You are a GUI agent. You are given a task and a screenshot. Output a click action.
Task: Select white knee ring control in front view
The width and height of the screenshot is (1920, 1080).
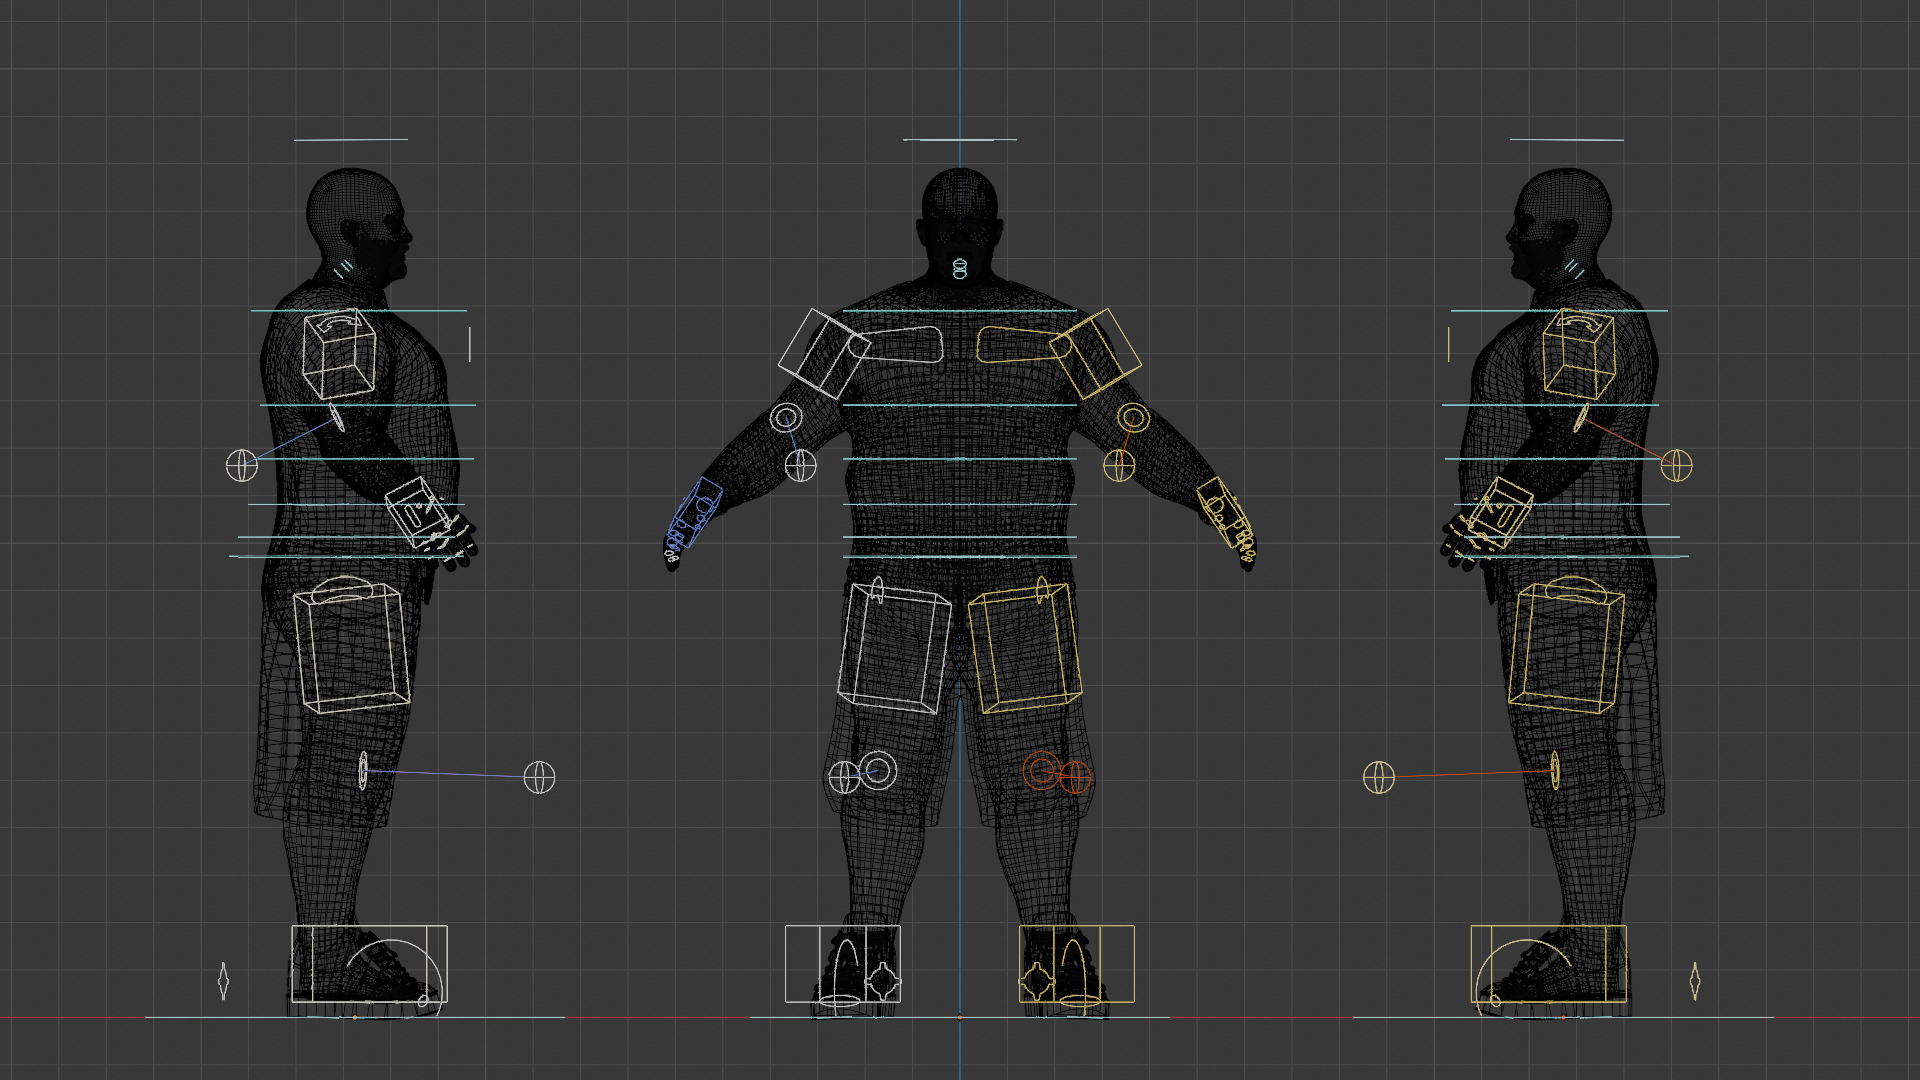(878, 771)
